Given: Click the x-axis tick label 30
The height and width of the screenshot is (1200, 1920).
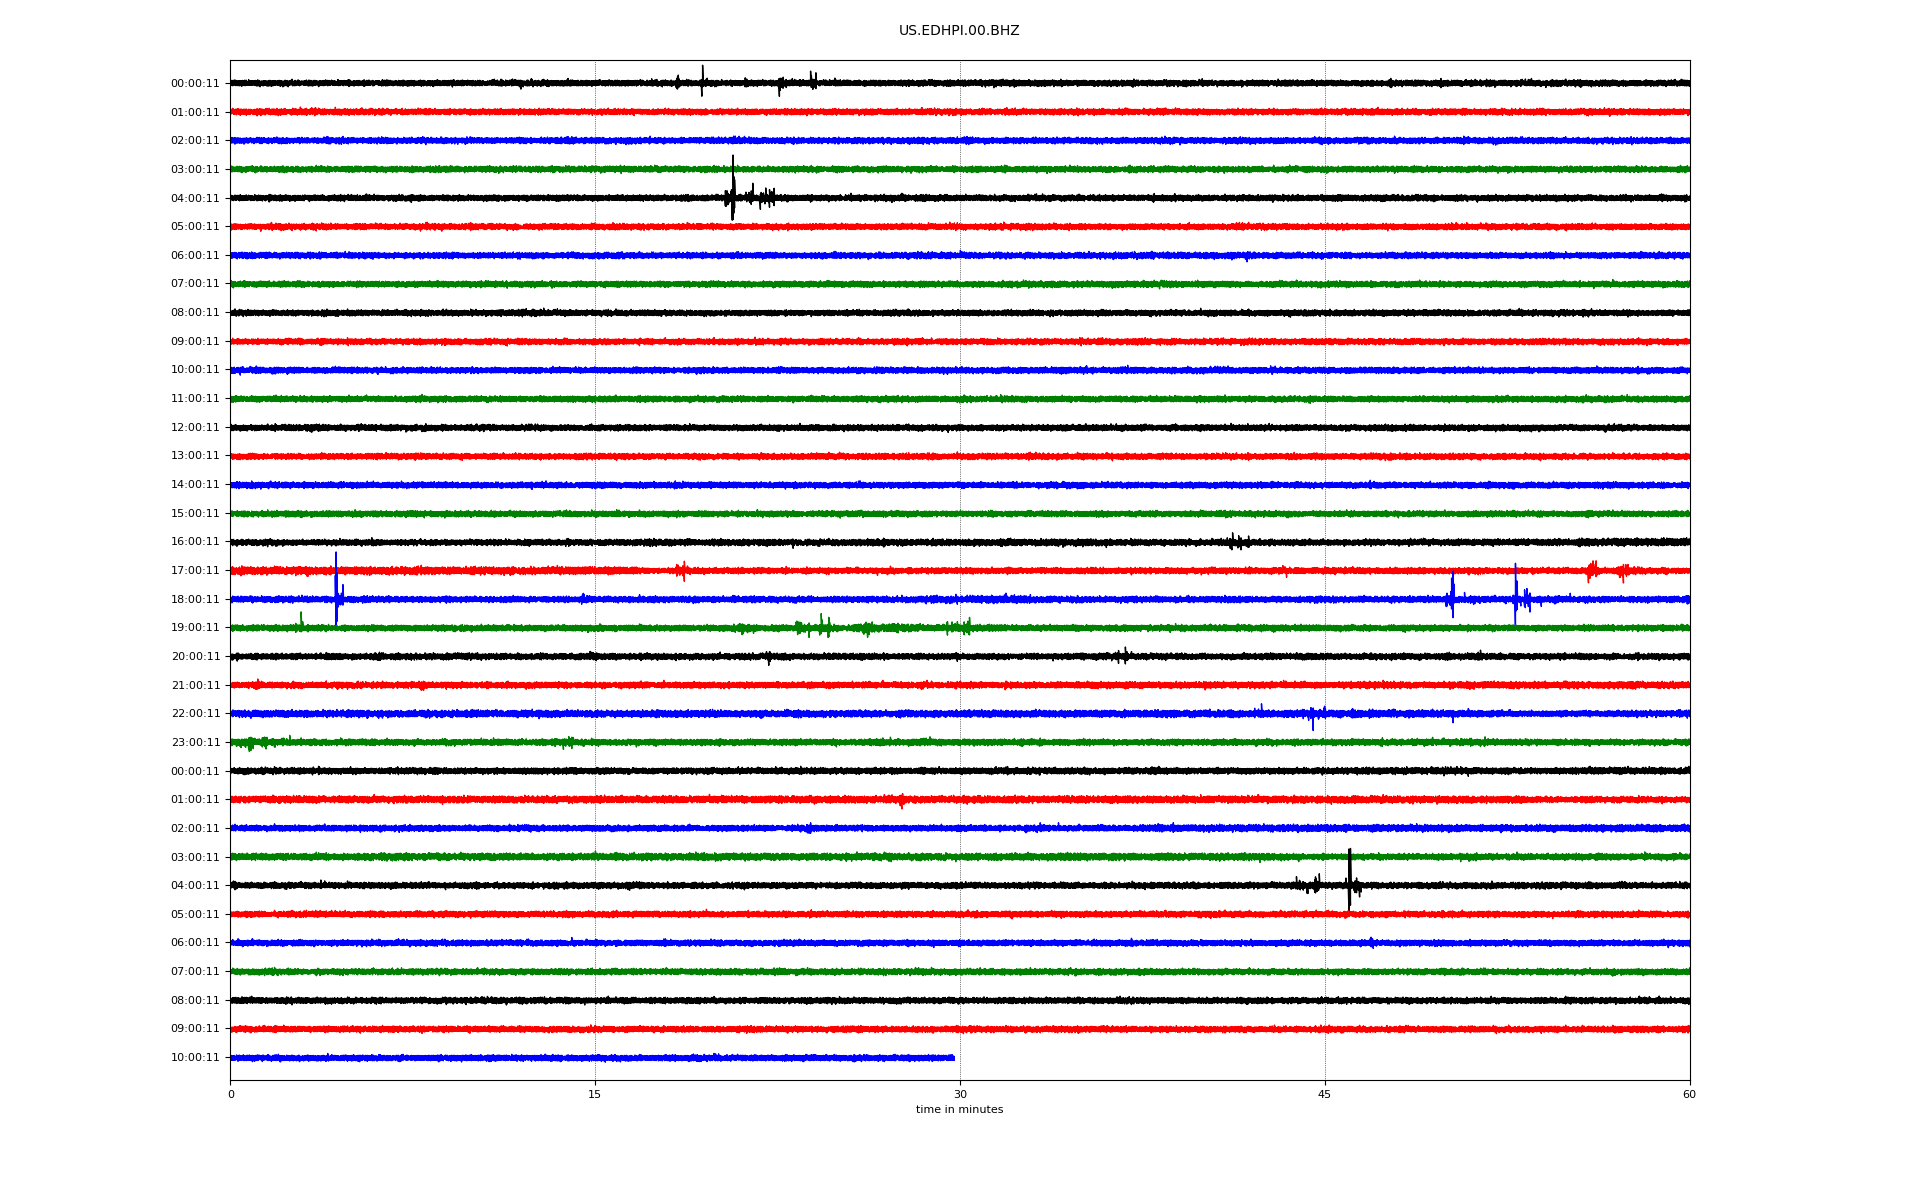Looking at the screenshot, I should [x=960, y=1095].
